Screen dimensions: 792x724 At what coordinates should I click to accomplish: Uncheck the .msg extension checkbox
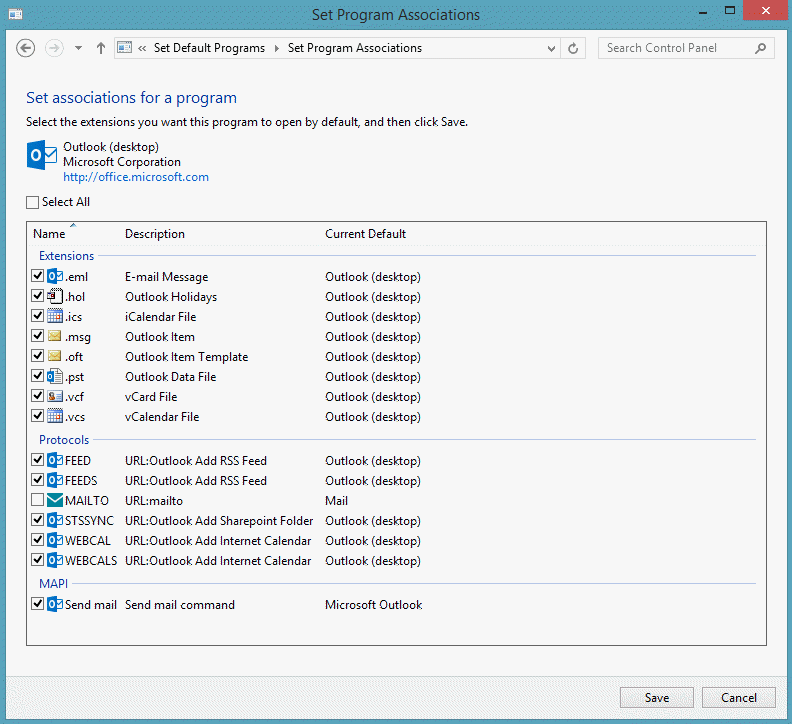[37, 335]
